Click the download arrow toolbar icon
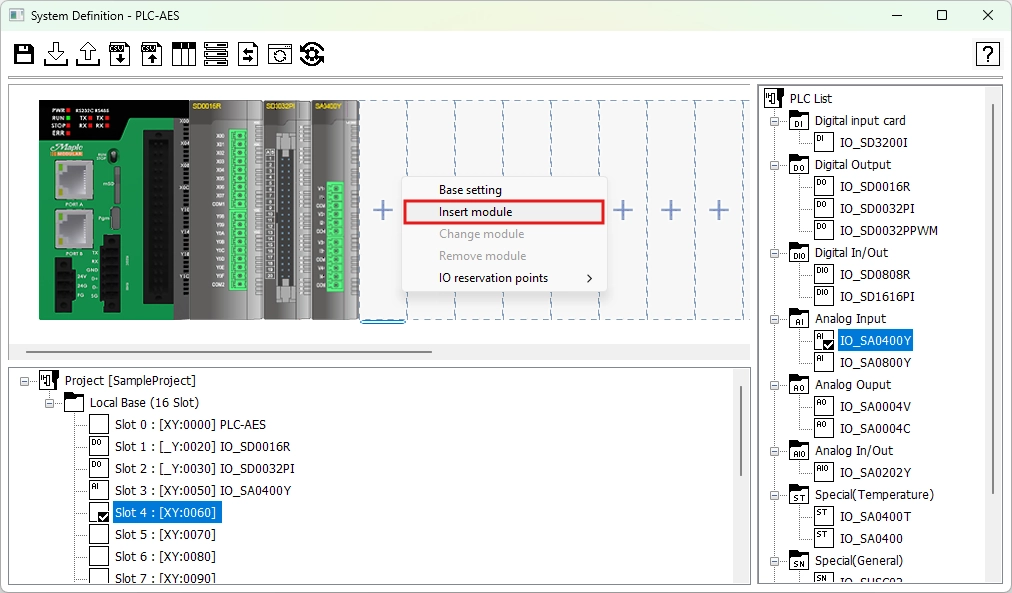 56,54
